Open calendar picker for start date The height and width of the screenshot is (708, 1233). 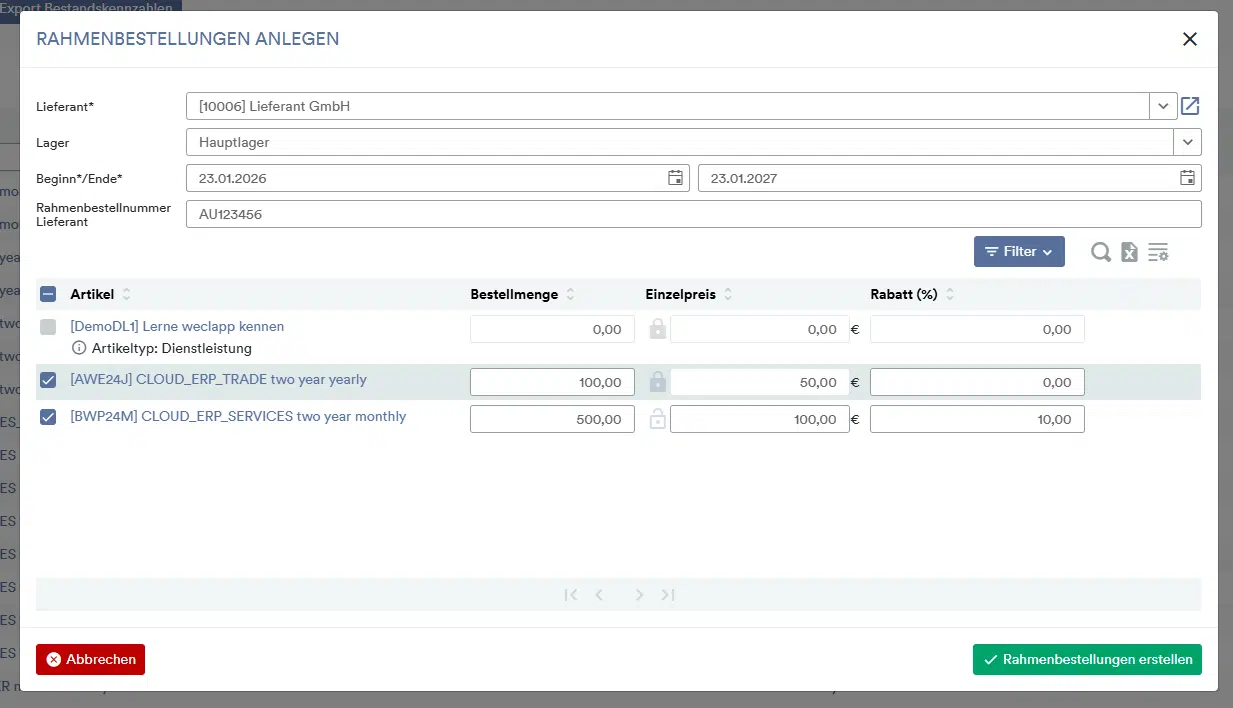click(x=676, y=178)
